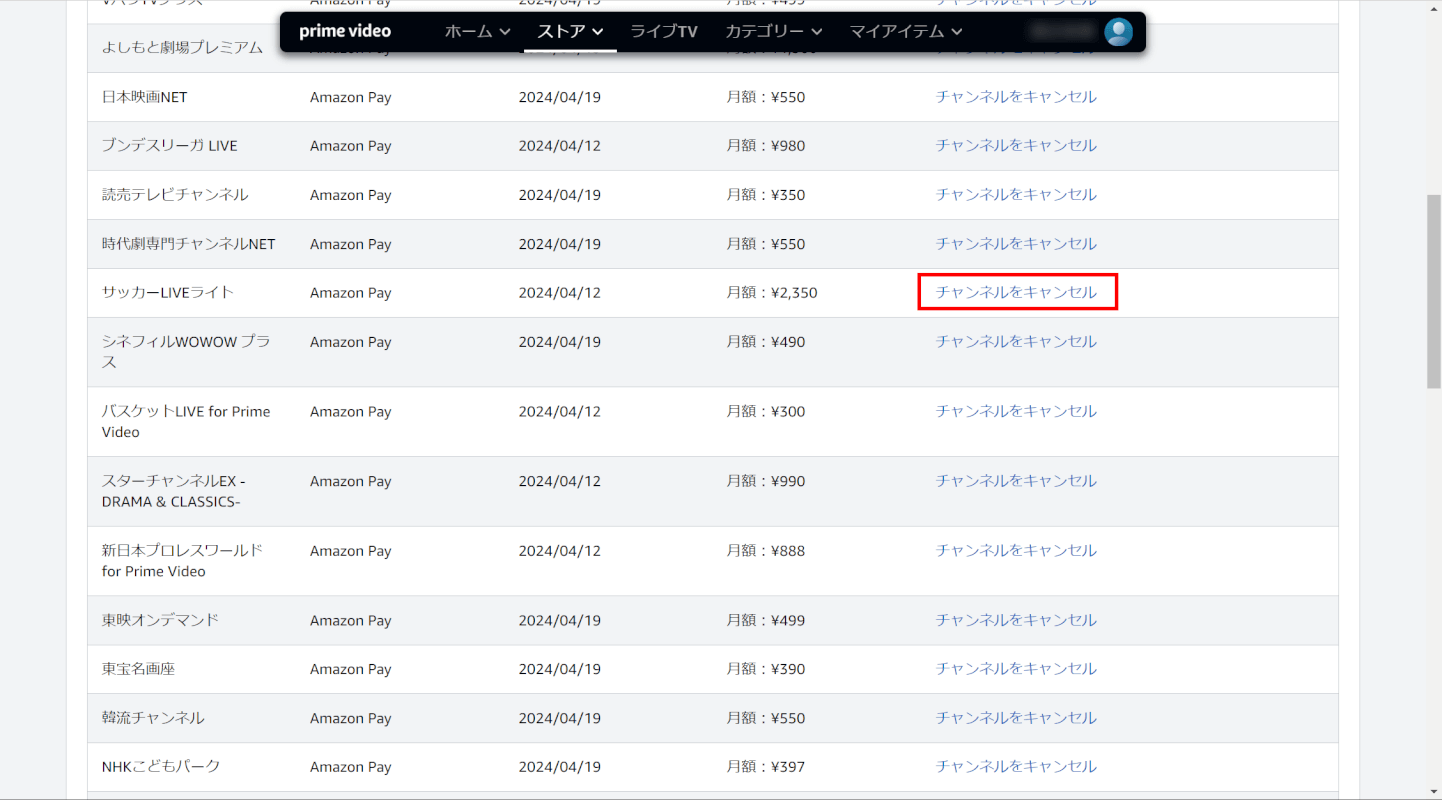Open the Prime Video logo homepage

coord(345,31)
